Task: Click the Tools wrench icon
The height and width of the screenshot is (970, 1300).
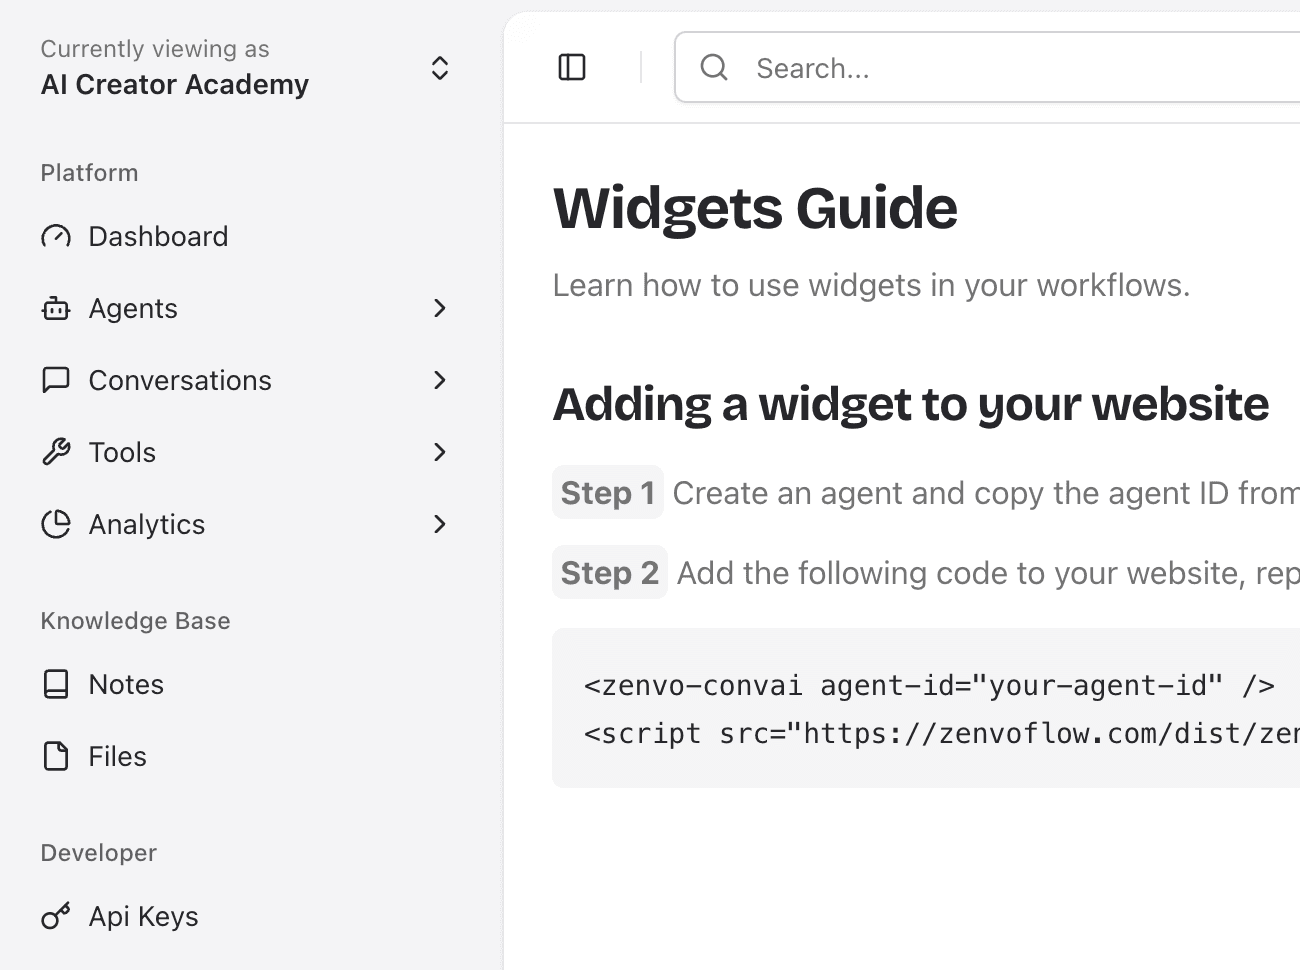Action: [x=56, y=452]
